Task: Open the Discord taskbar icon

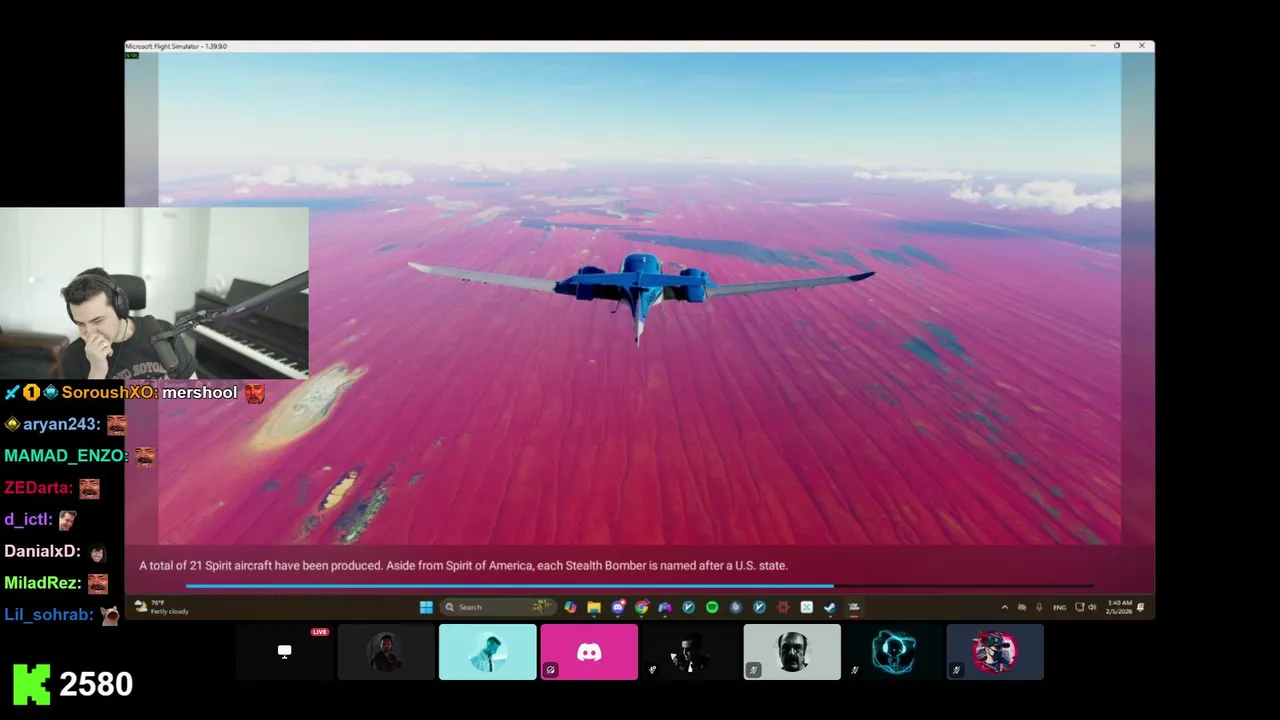Action: click(x=618, y=607)
